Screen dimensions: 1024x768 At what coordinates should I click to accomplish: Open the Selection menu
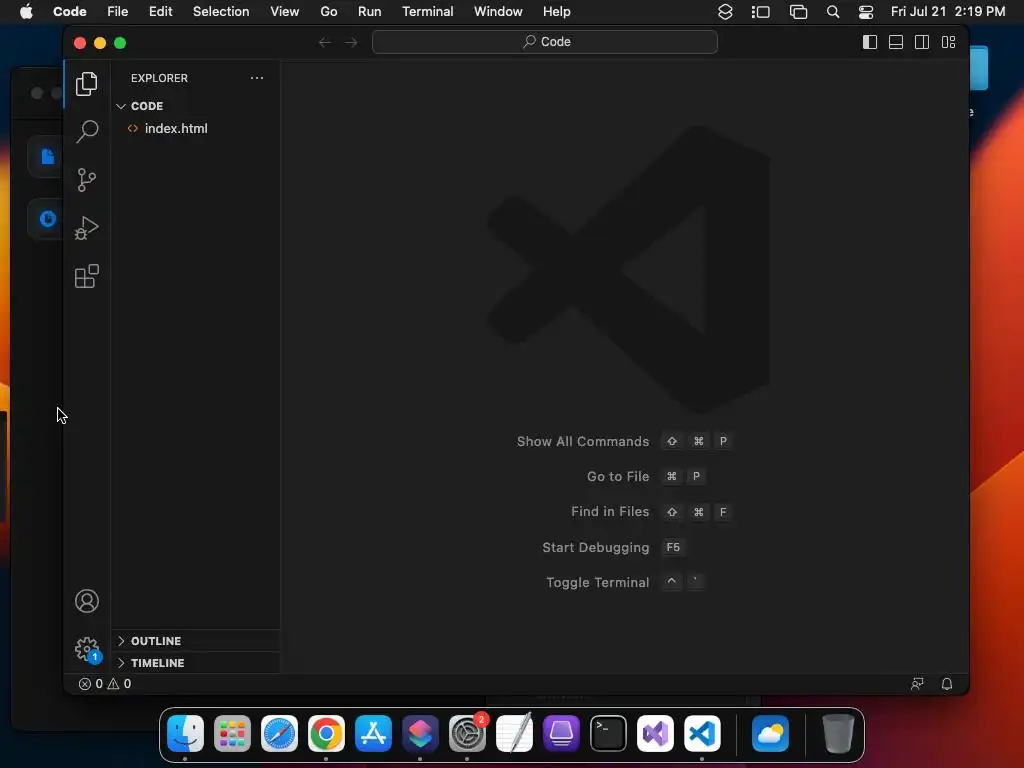(x=221, y=12)
